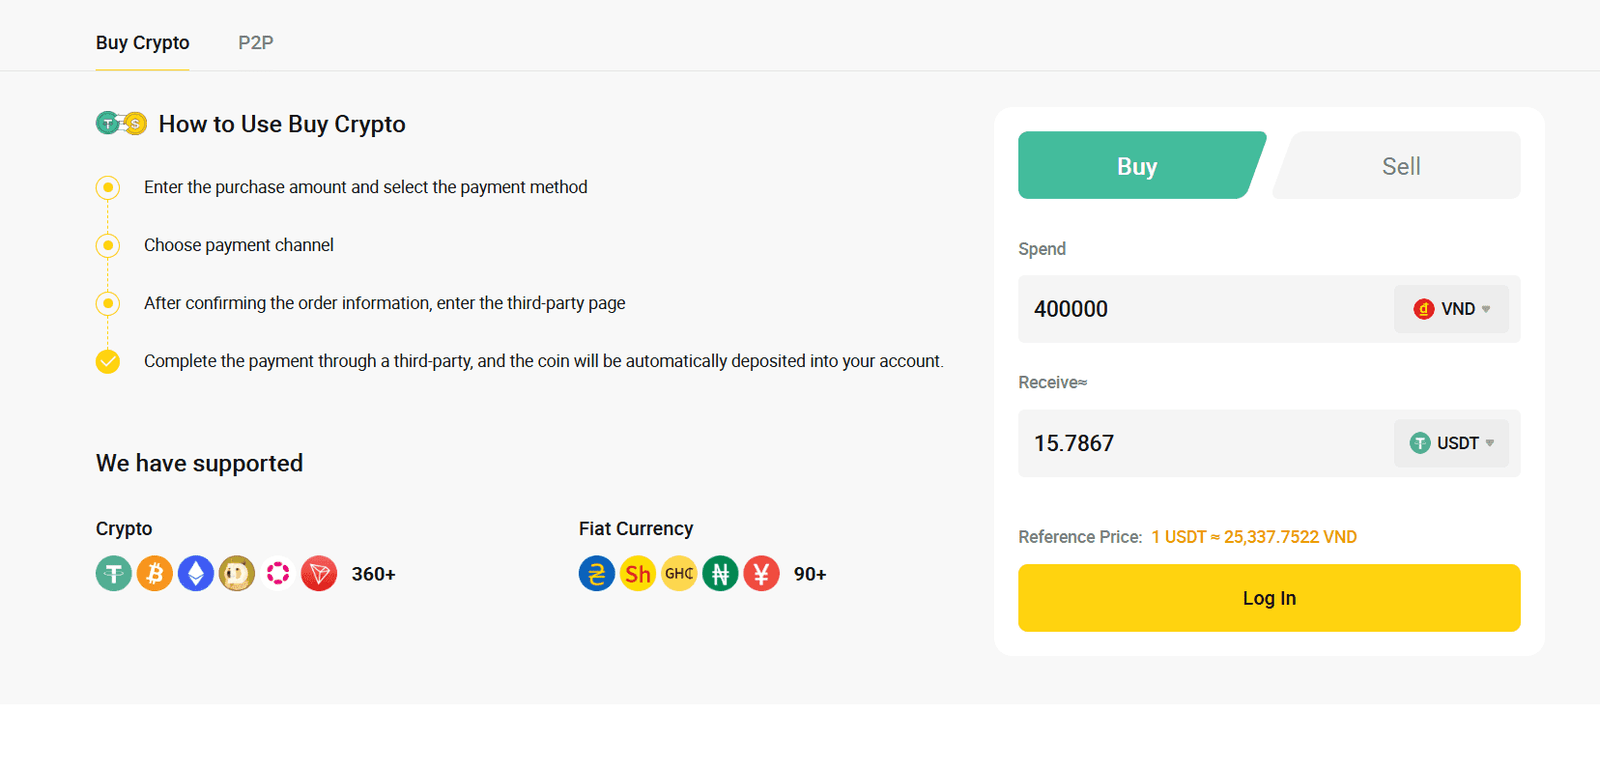Viewport: 1600px width, 765px height.
Task: Open the VND currency dropdown
Action: [1451, 309]
